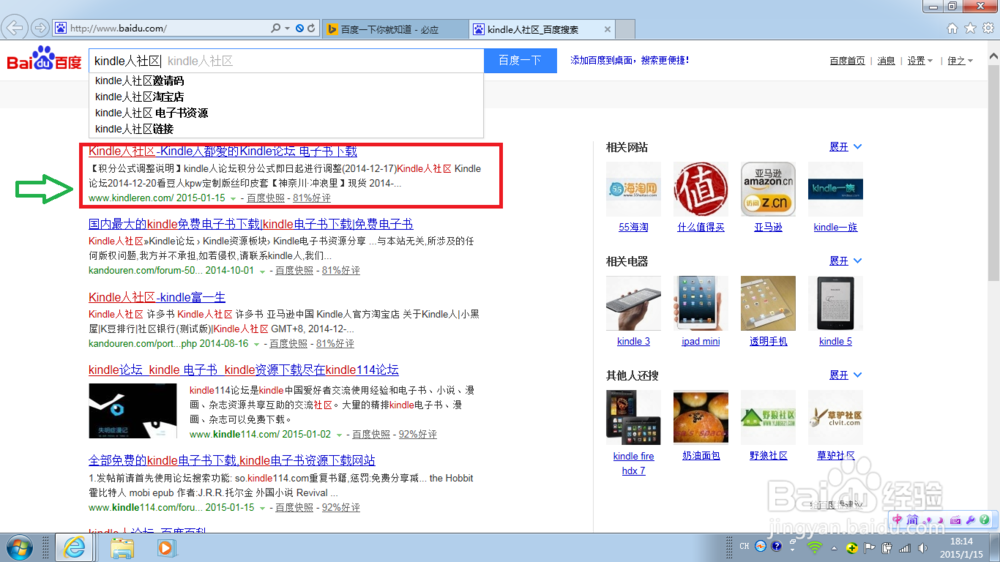Expand 展开 for 其他人还搜 section
The image size is (1000, 562).
(845, 375)
